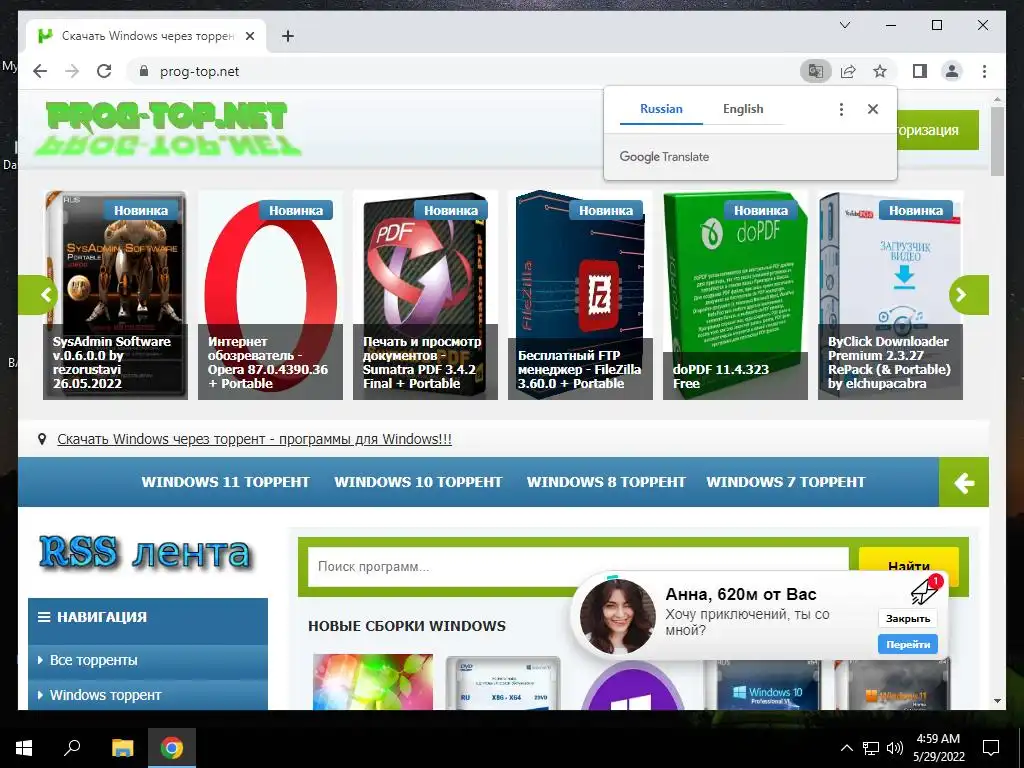Open the Sumatra PDF 3.4.2 carousel card
Screen dimensions: 1024x768
tap(425, 295)
